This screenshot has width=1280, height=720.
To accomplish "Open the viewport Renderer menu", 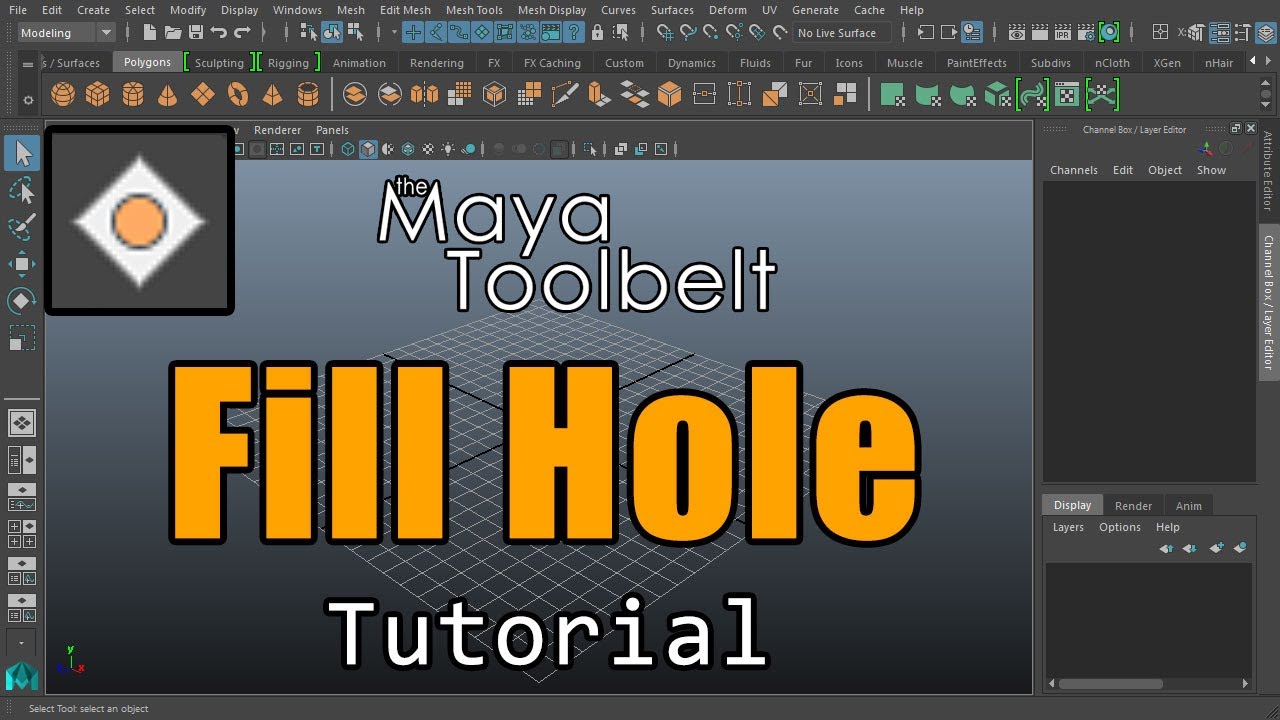I will [277, 130].
